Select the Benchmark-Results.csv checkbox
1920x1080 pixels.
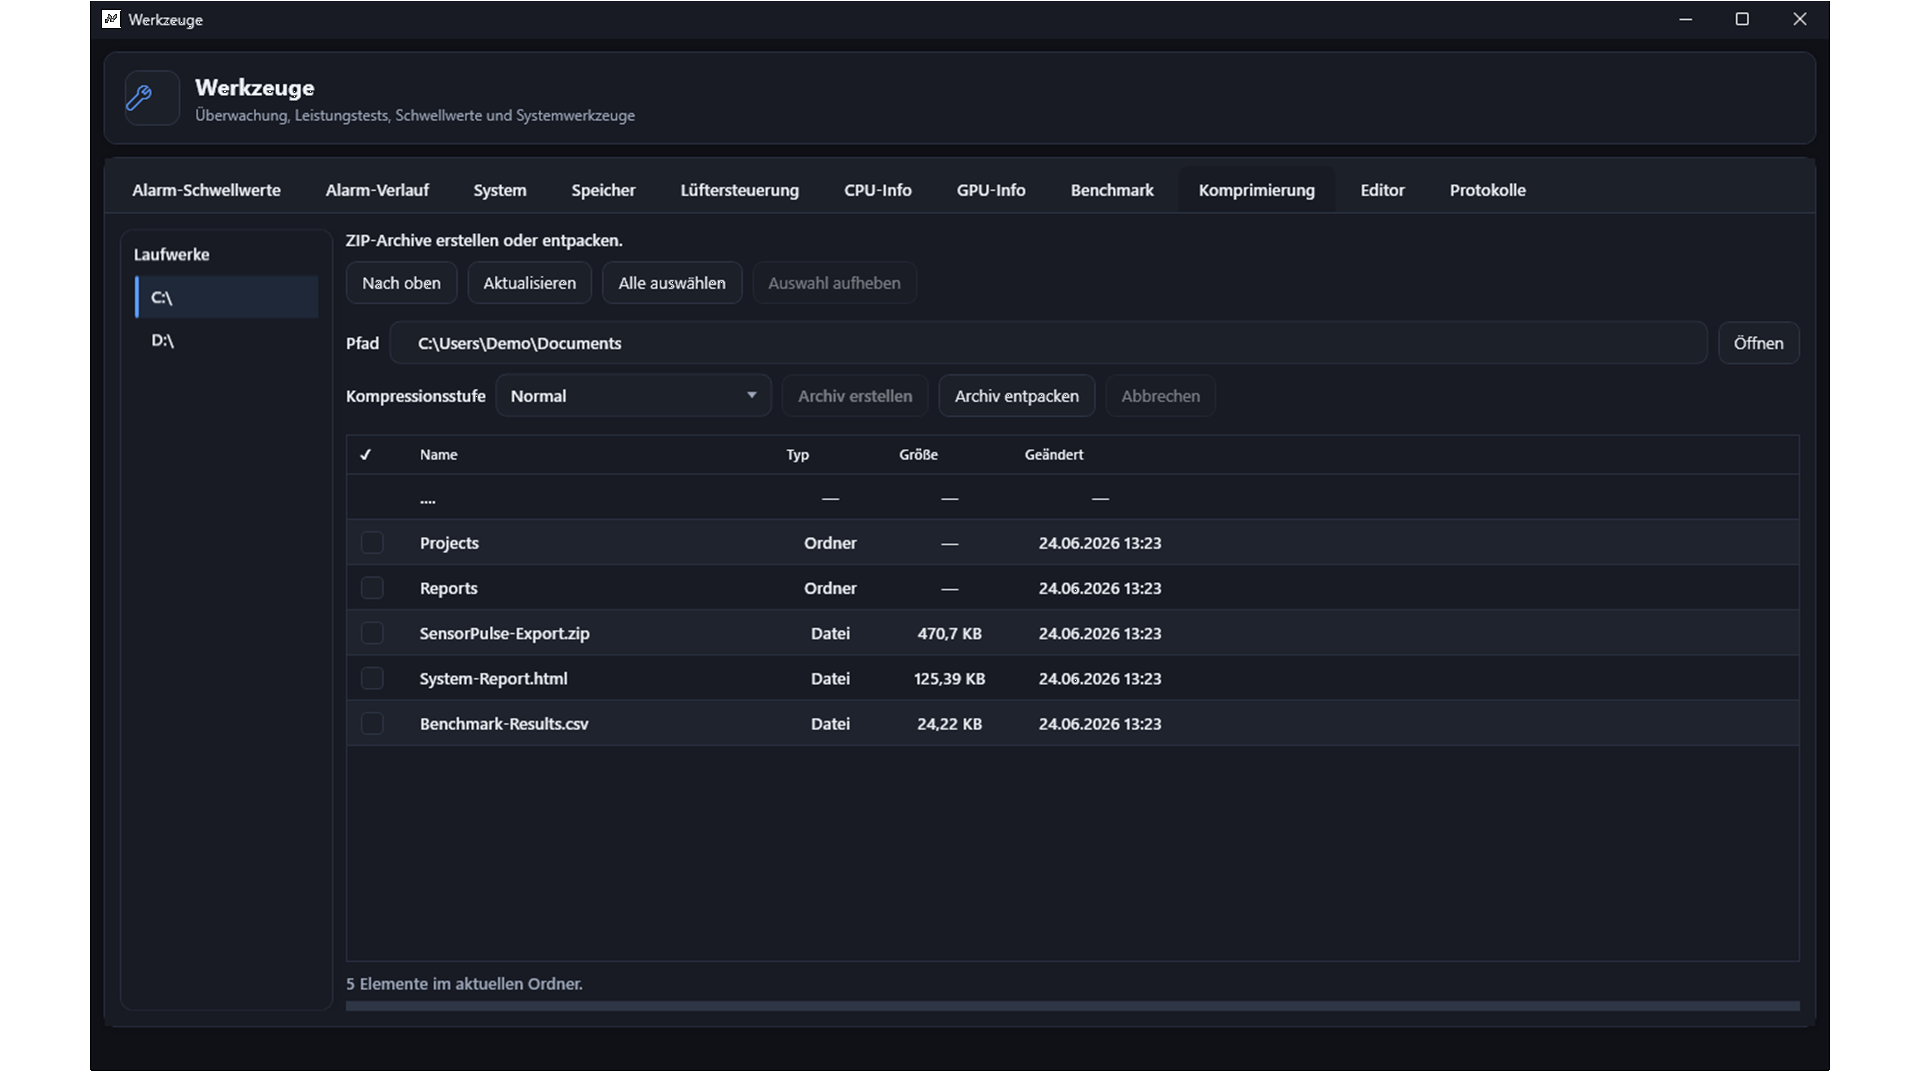click(x=372, y=724)
